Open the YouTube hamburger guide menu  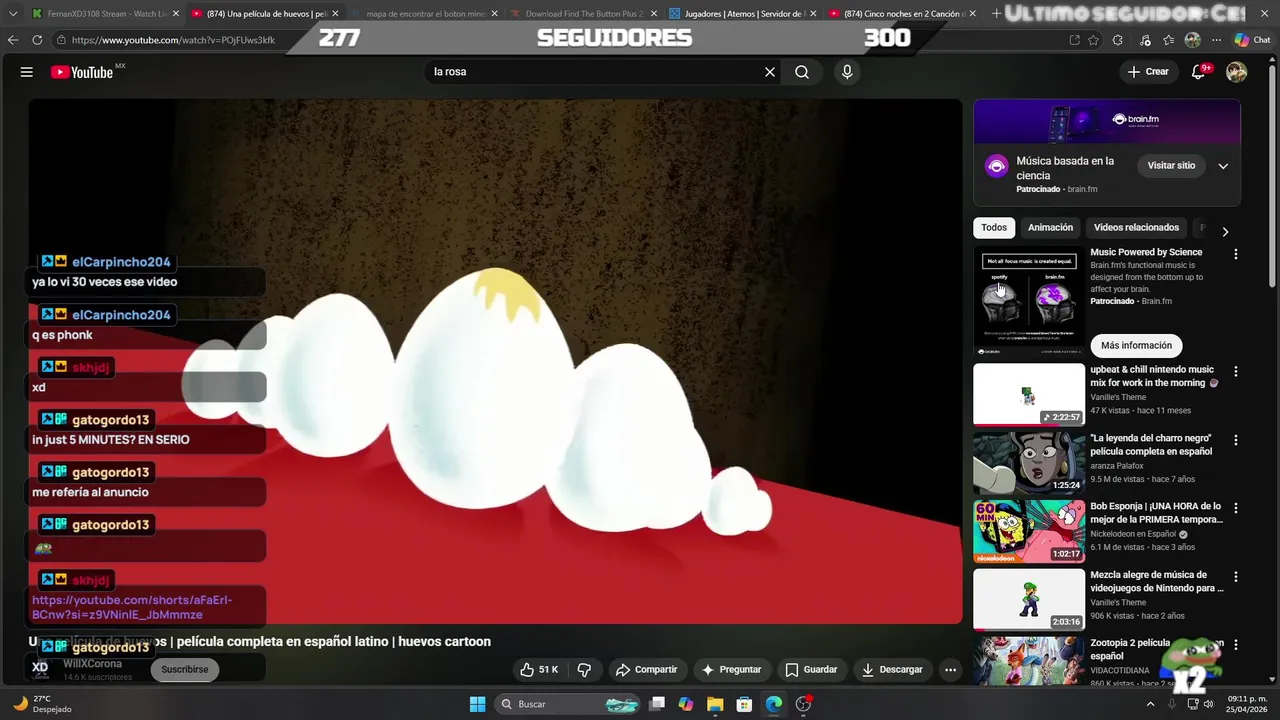[x=27, y=72]
